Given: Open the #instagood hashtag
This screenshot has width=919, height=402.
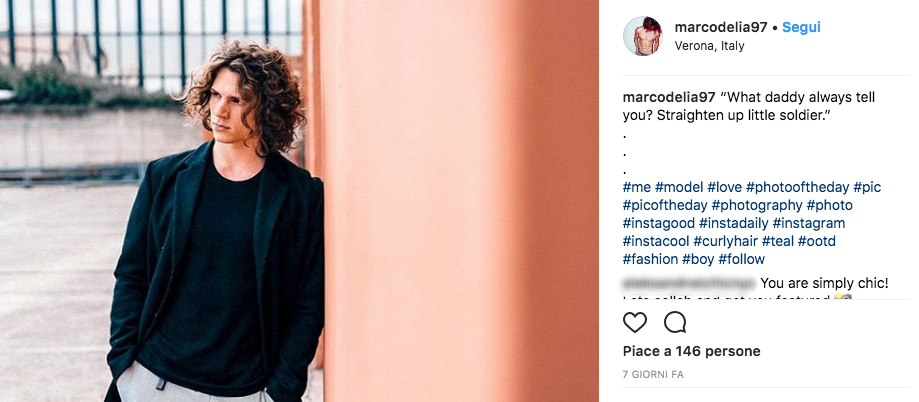Looking at the screenshot, I should (659, 223).
